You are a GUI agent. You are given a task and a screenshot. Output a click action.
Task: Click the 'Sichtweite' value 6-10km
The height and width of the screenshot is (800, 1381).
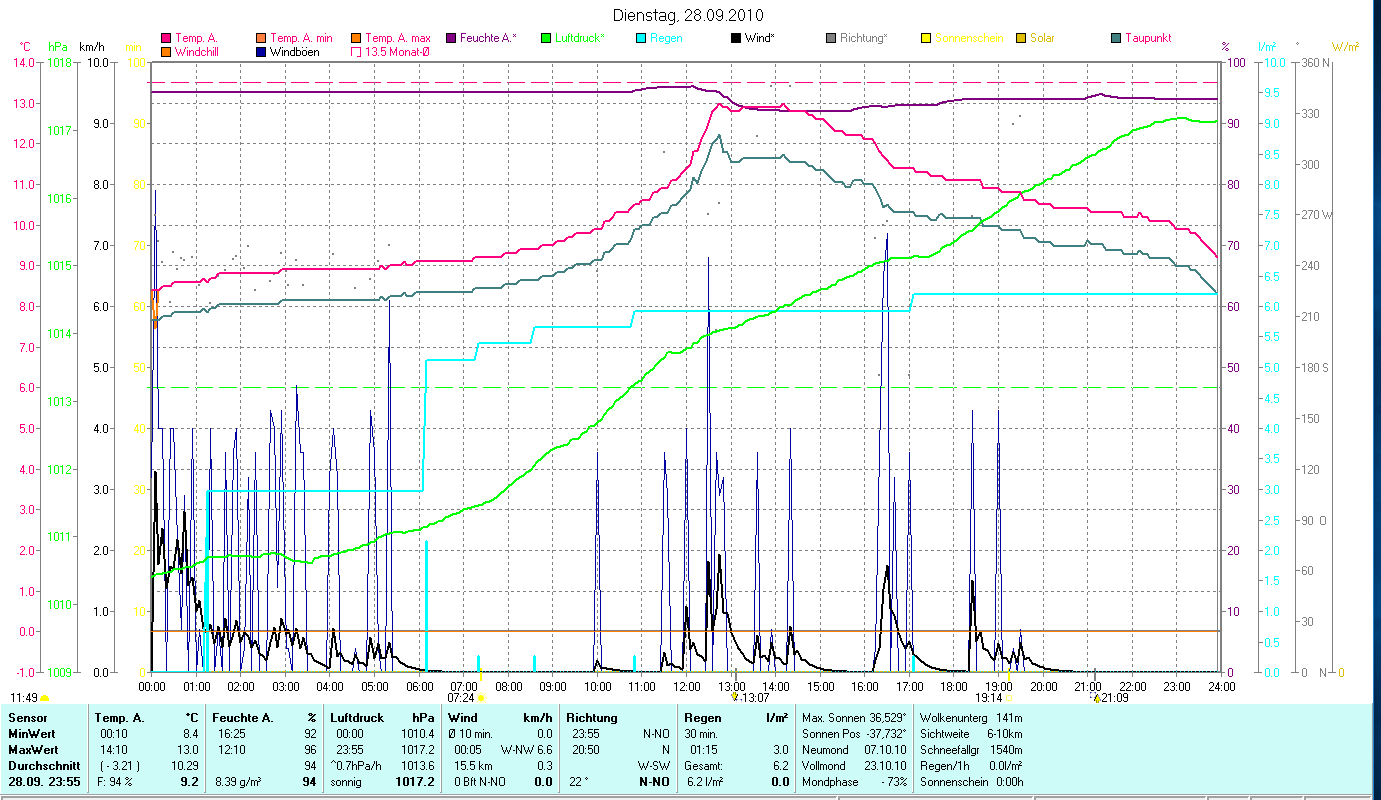coord(1004,734)
